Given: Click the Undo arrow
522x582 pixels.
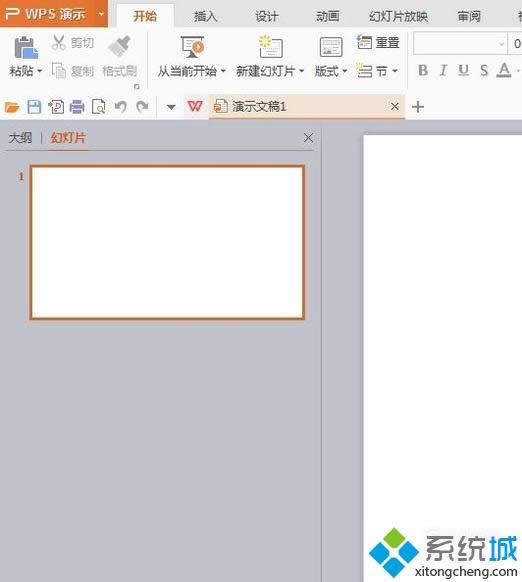Looking at the screenshot, I should point(121,107).
